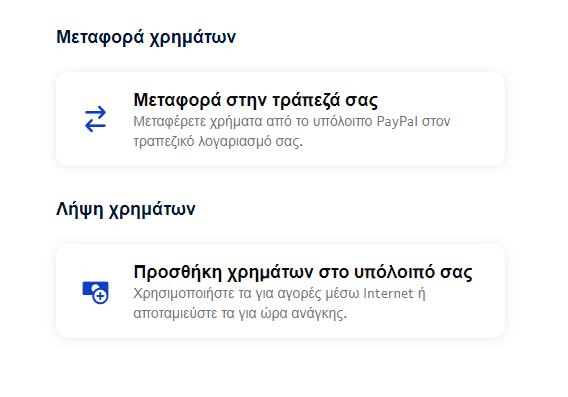This screenshot has width=568, height=397.
Task: Click the 'Μεταφορά χρημάτων' section heading
Action: pos(146,37)
